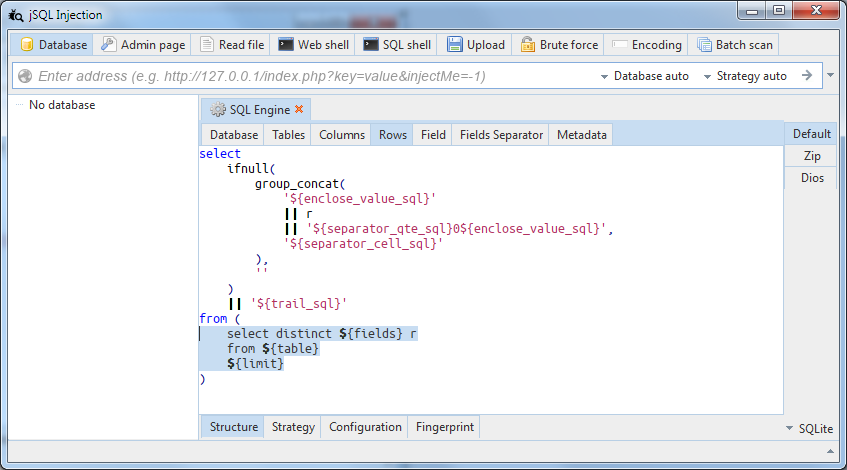Maximize the jSQL Injection window
Screen dimensions: 847x470
[778, 11]
